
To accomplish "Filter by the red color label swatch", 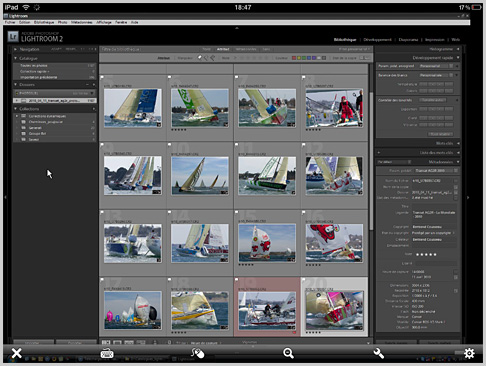I will (294, 58).
